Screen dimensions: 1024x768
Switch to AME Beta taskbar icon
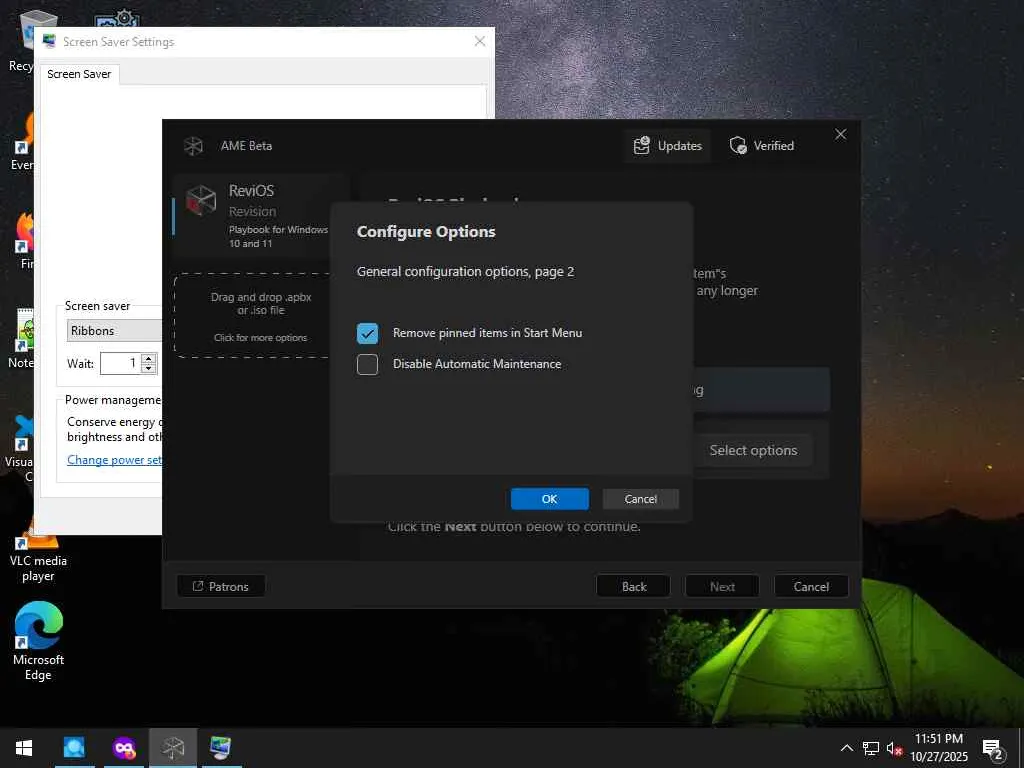(x=173, y=748)
